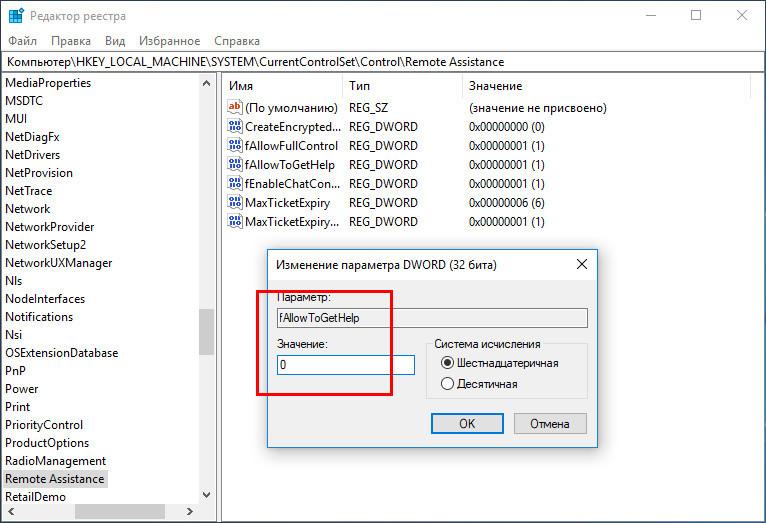
Task: Click the fAllowToGetHelp DWORD icon in list
Action: point(234,165)
